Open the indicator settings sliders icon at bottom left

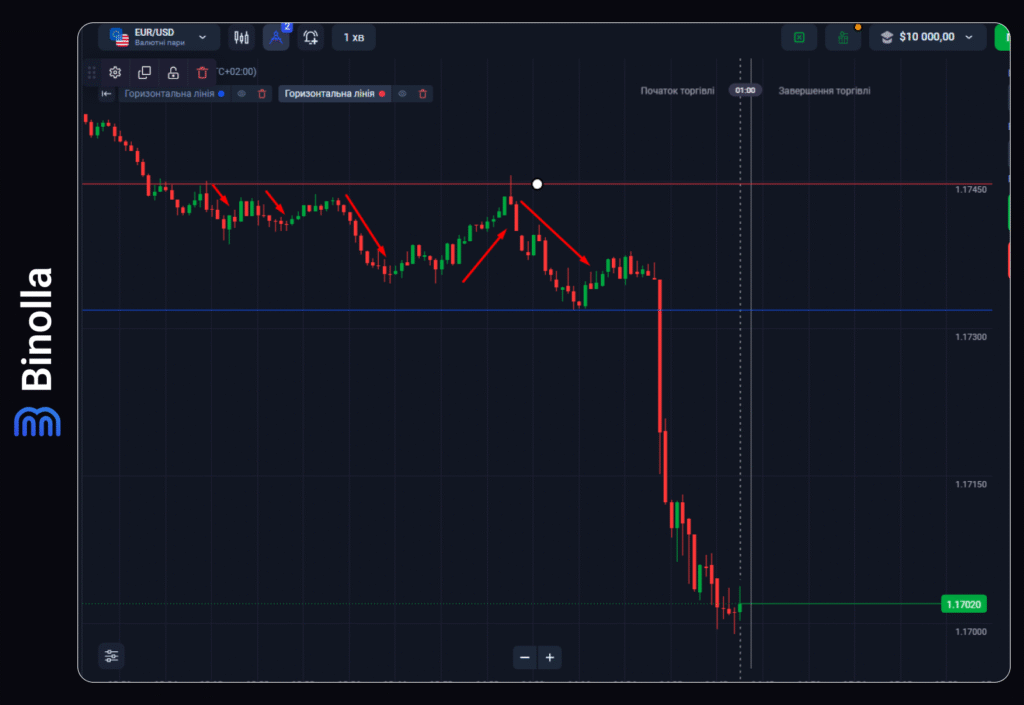coord(111,656)
